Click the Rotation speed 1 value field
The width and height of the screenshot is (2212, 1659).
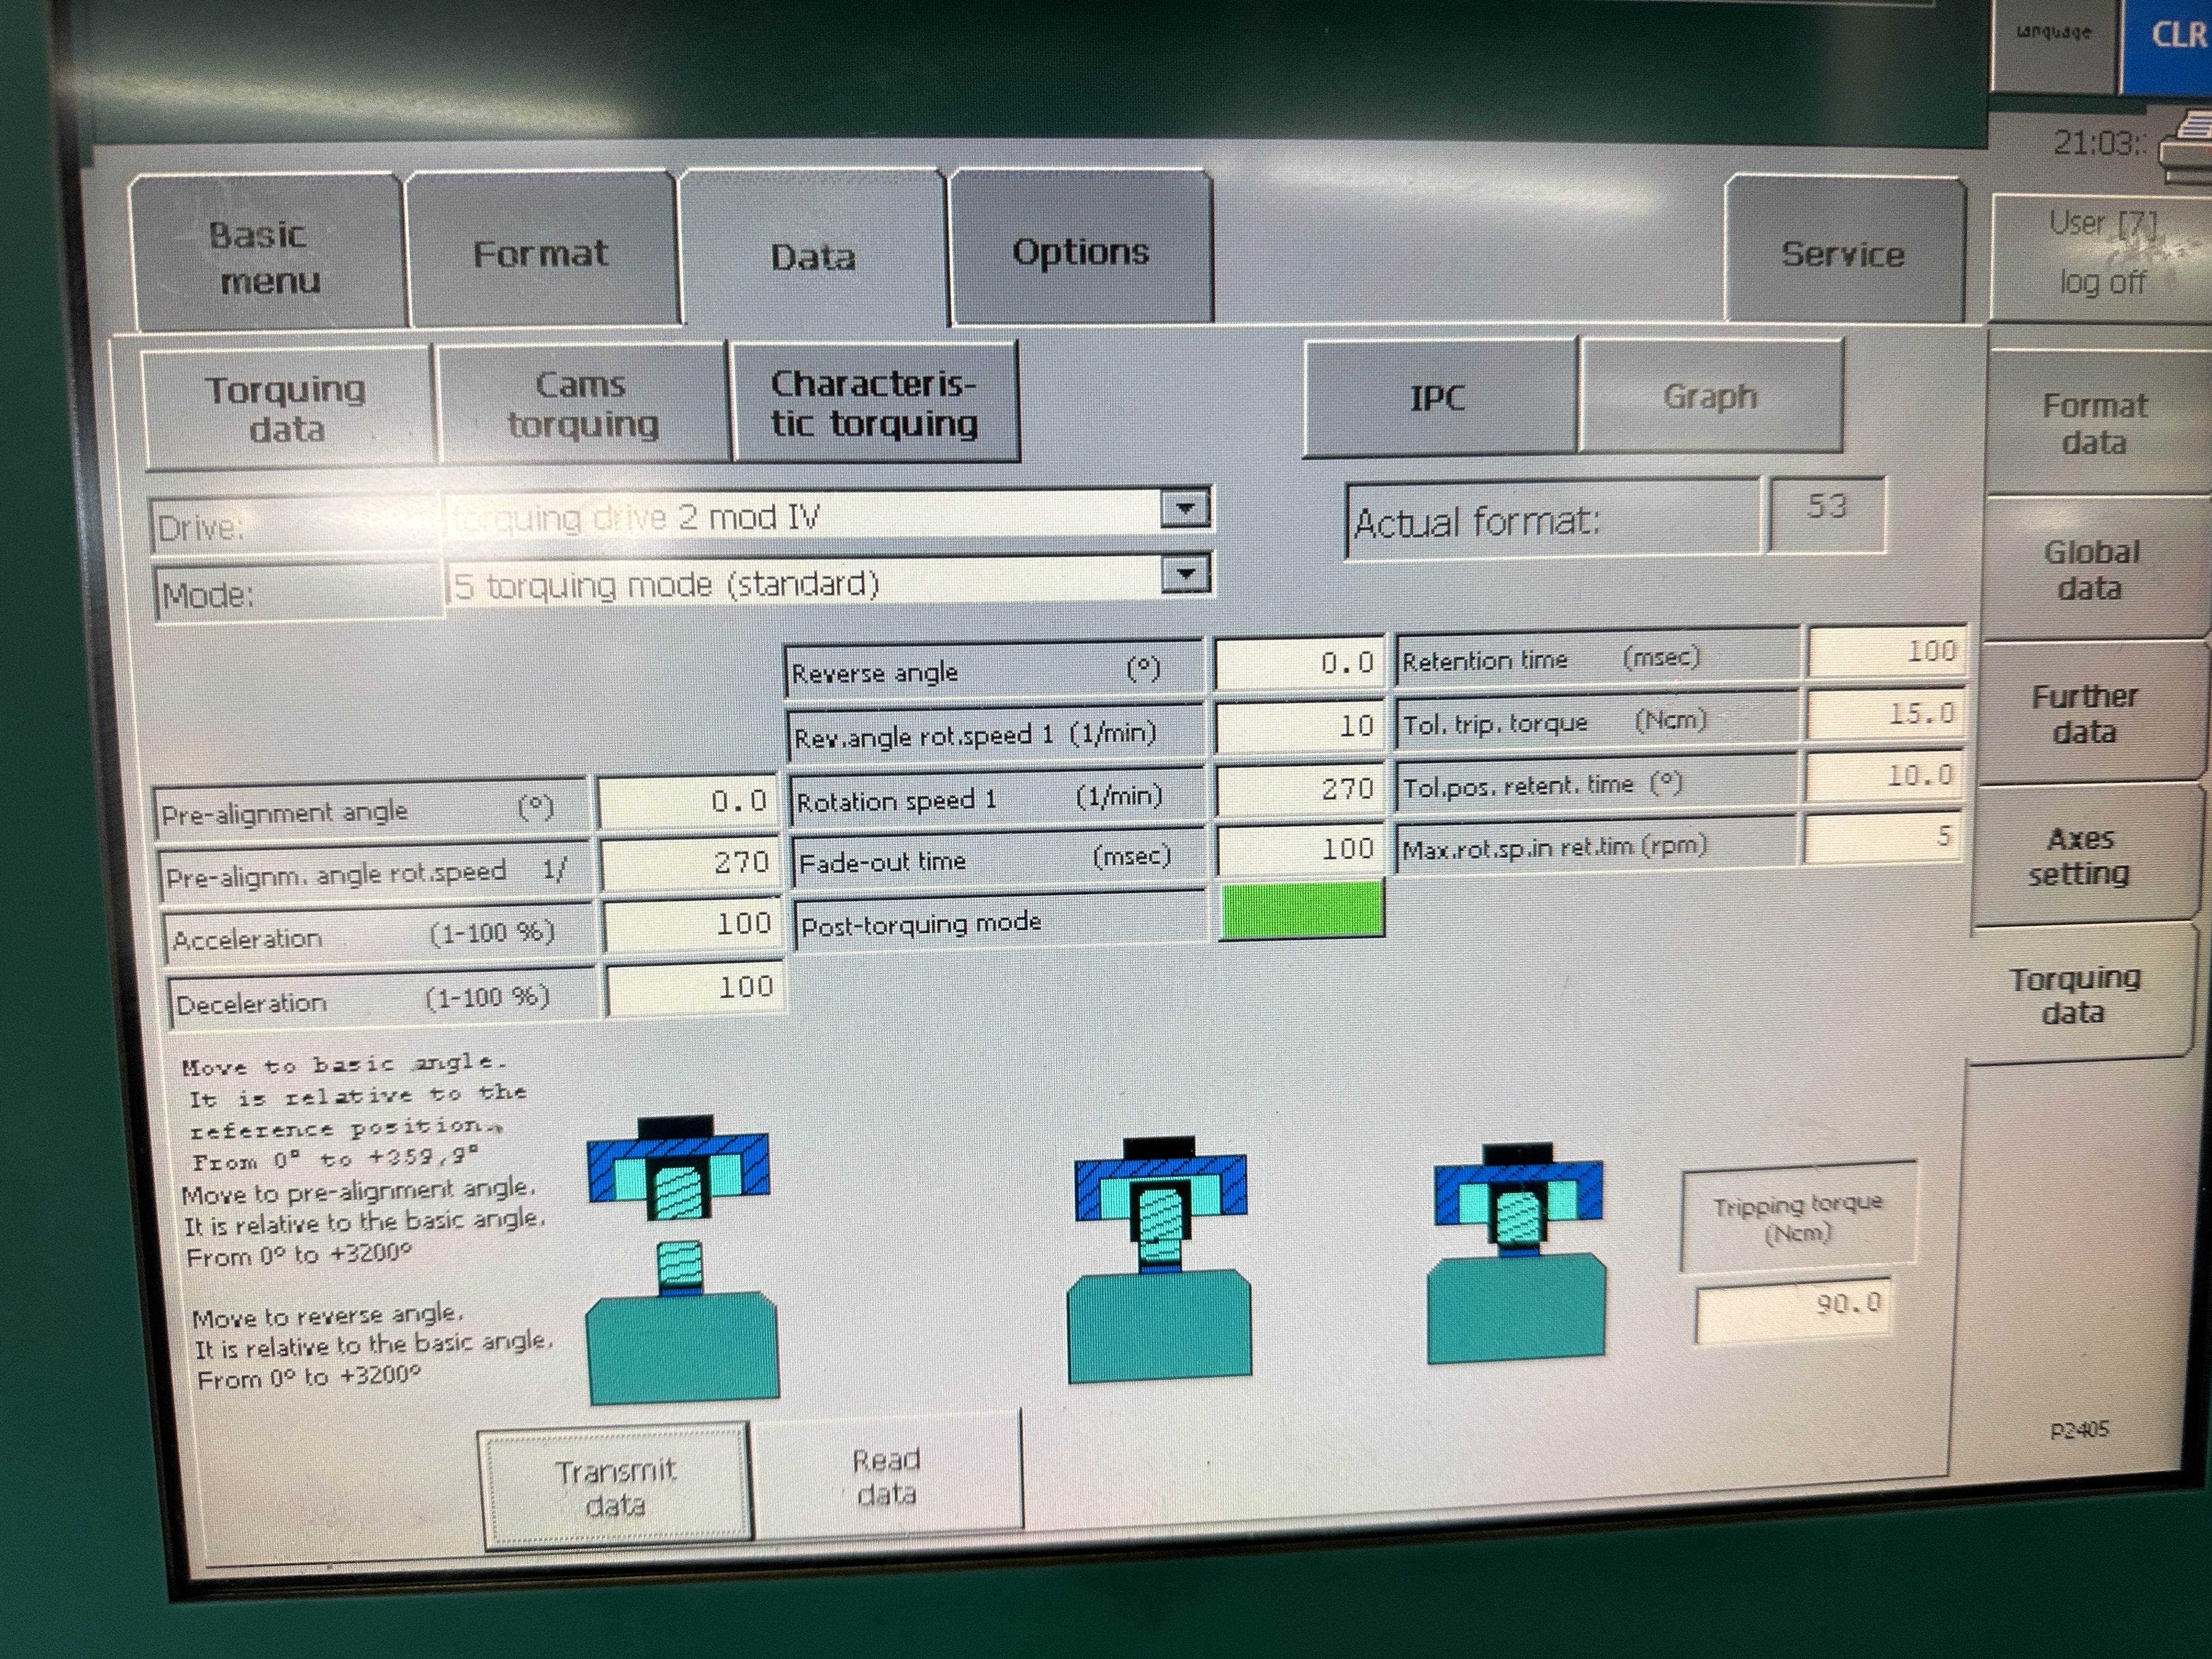(x=1300, y=790)
